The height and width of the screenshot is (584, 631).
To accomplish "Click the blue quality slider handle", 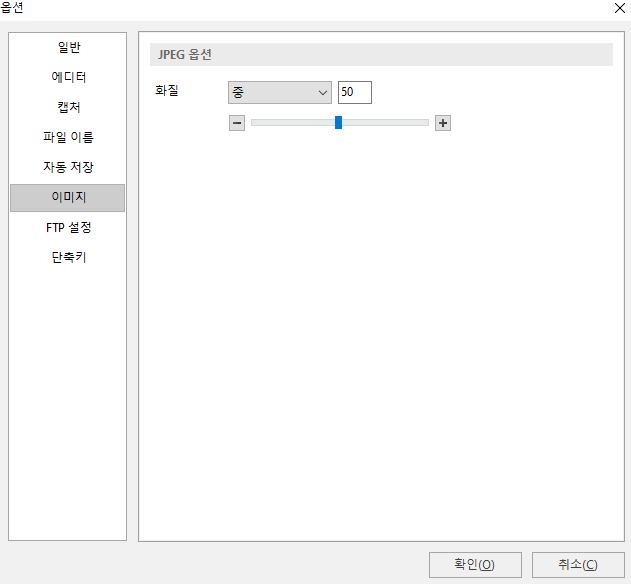I will click(x=338, y=123).
